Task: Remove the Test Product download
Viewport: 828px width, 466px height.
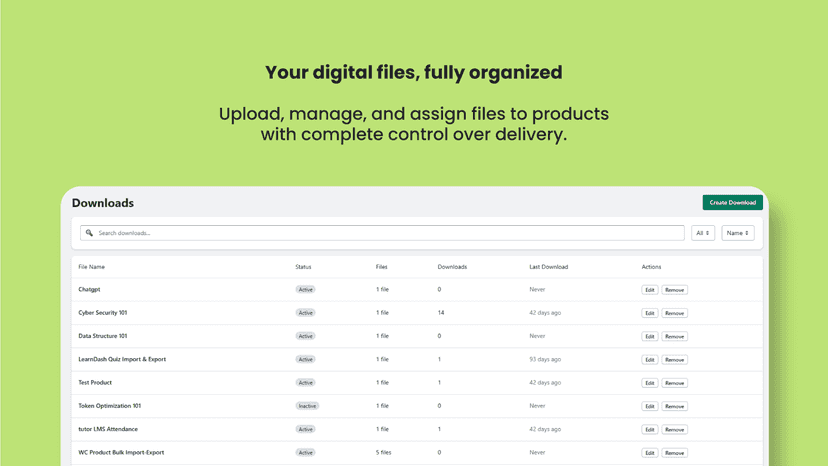Action: 674,383
